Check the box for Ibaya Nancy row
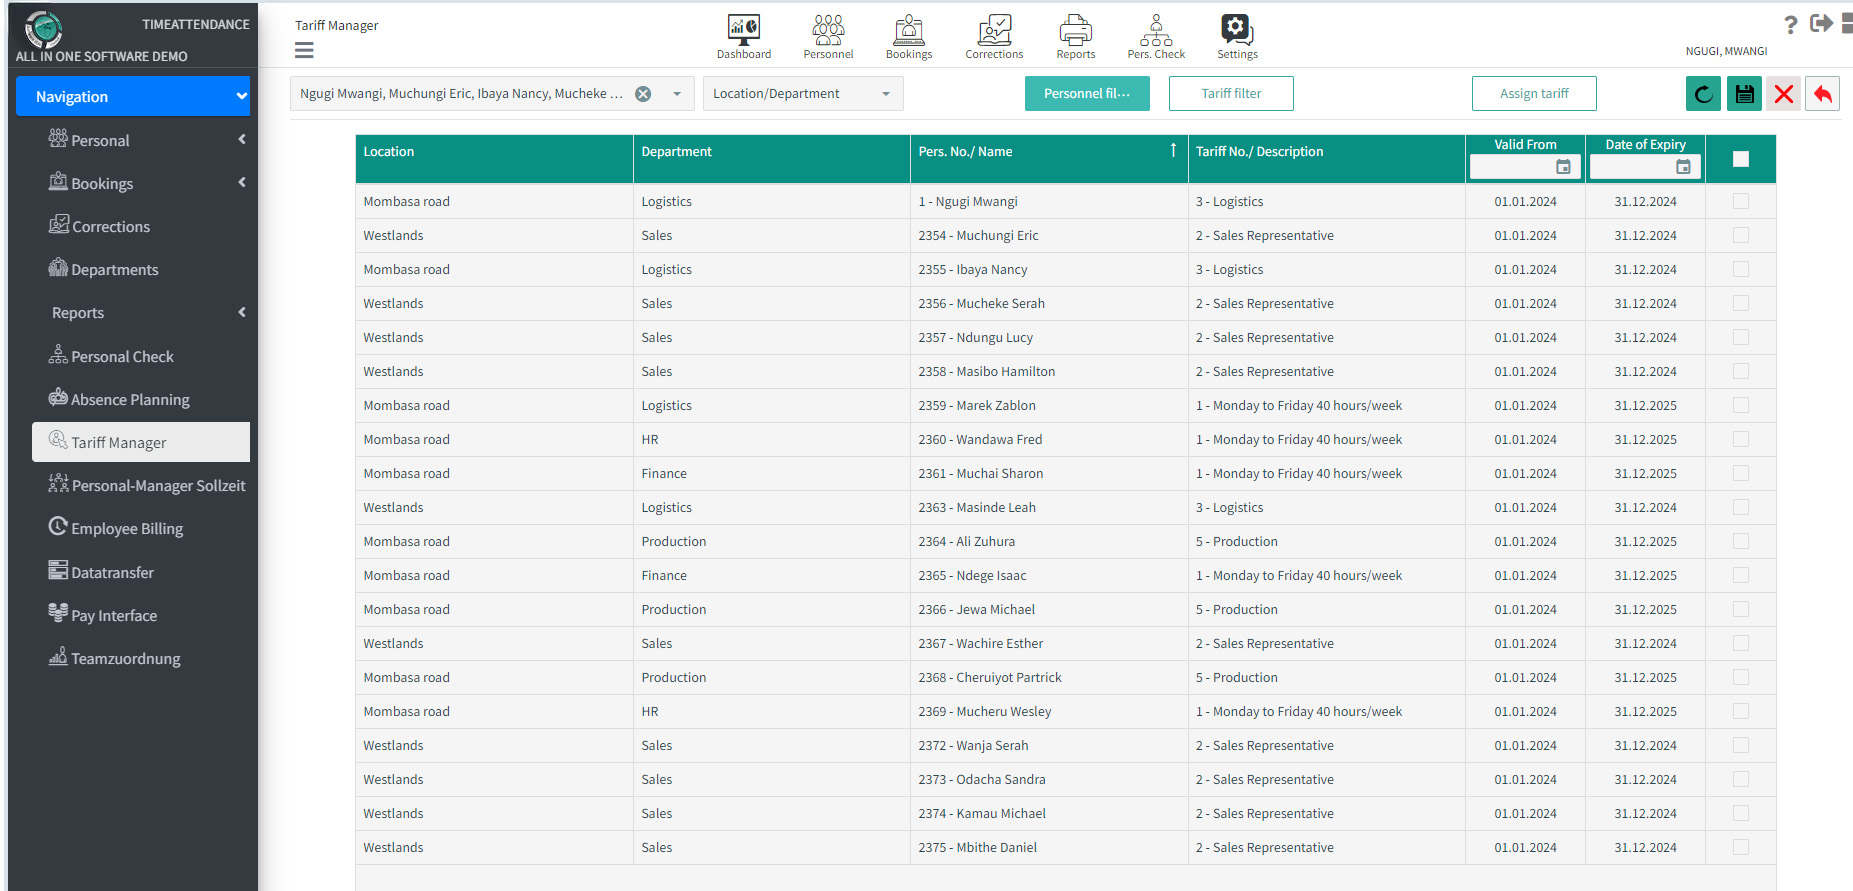This screenshot has height=891, width=1853. pos(1741,269)
